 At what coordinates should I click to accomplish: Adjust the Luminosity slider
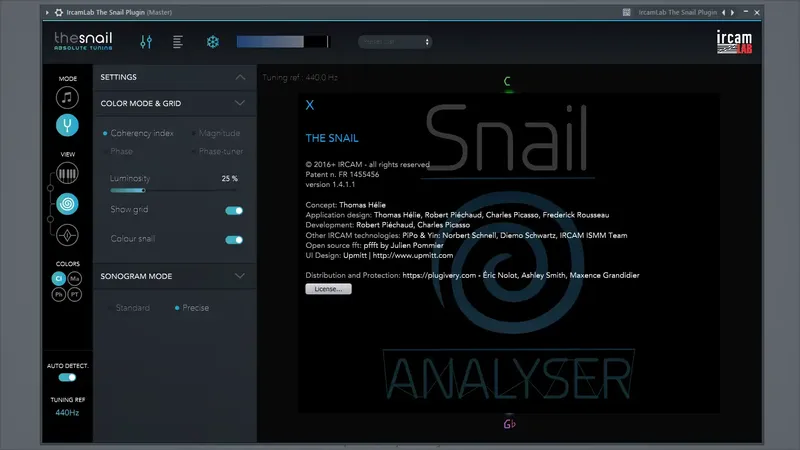click(x=173, y=190)
